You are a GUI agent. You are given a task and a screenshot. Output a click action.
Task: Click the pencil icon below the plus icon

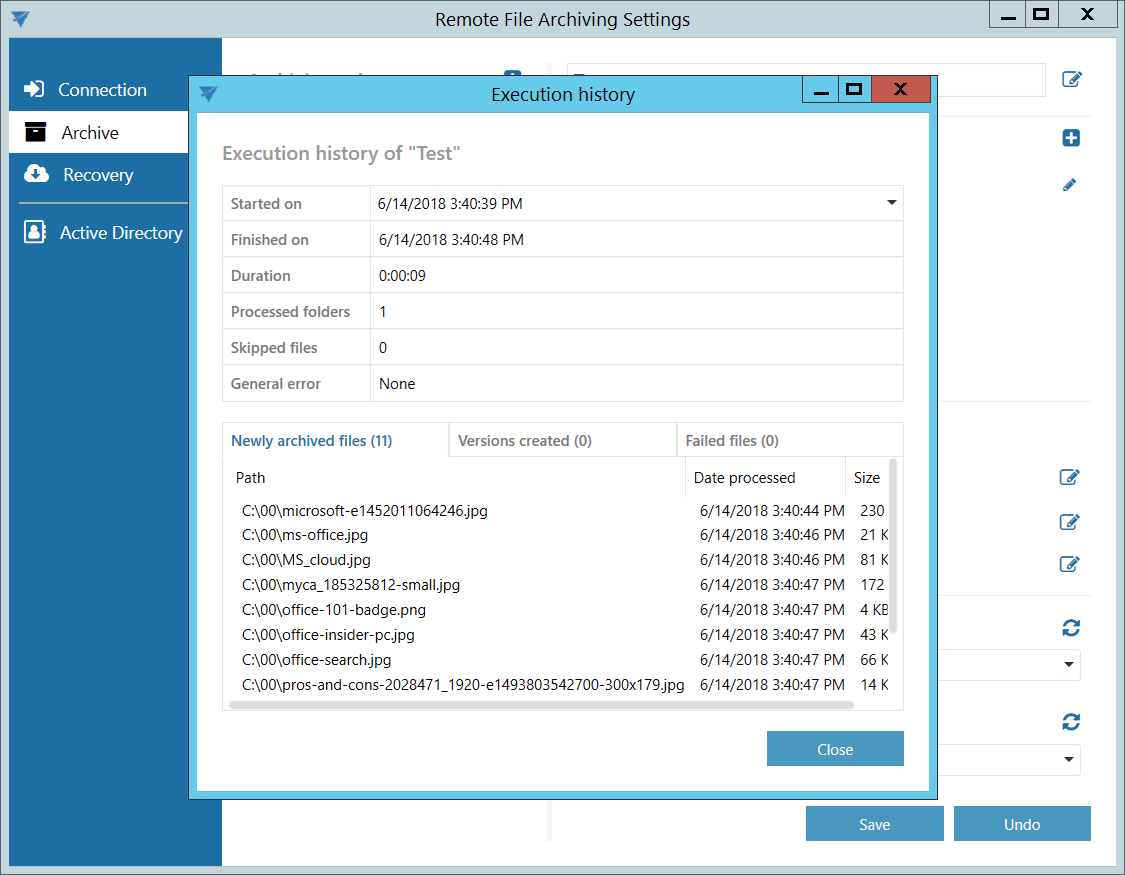pyautogui.click(x=1070, y=185)
